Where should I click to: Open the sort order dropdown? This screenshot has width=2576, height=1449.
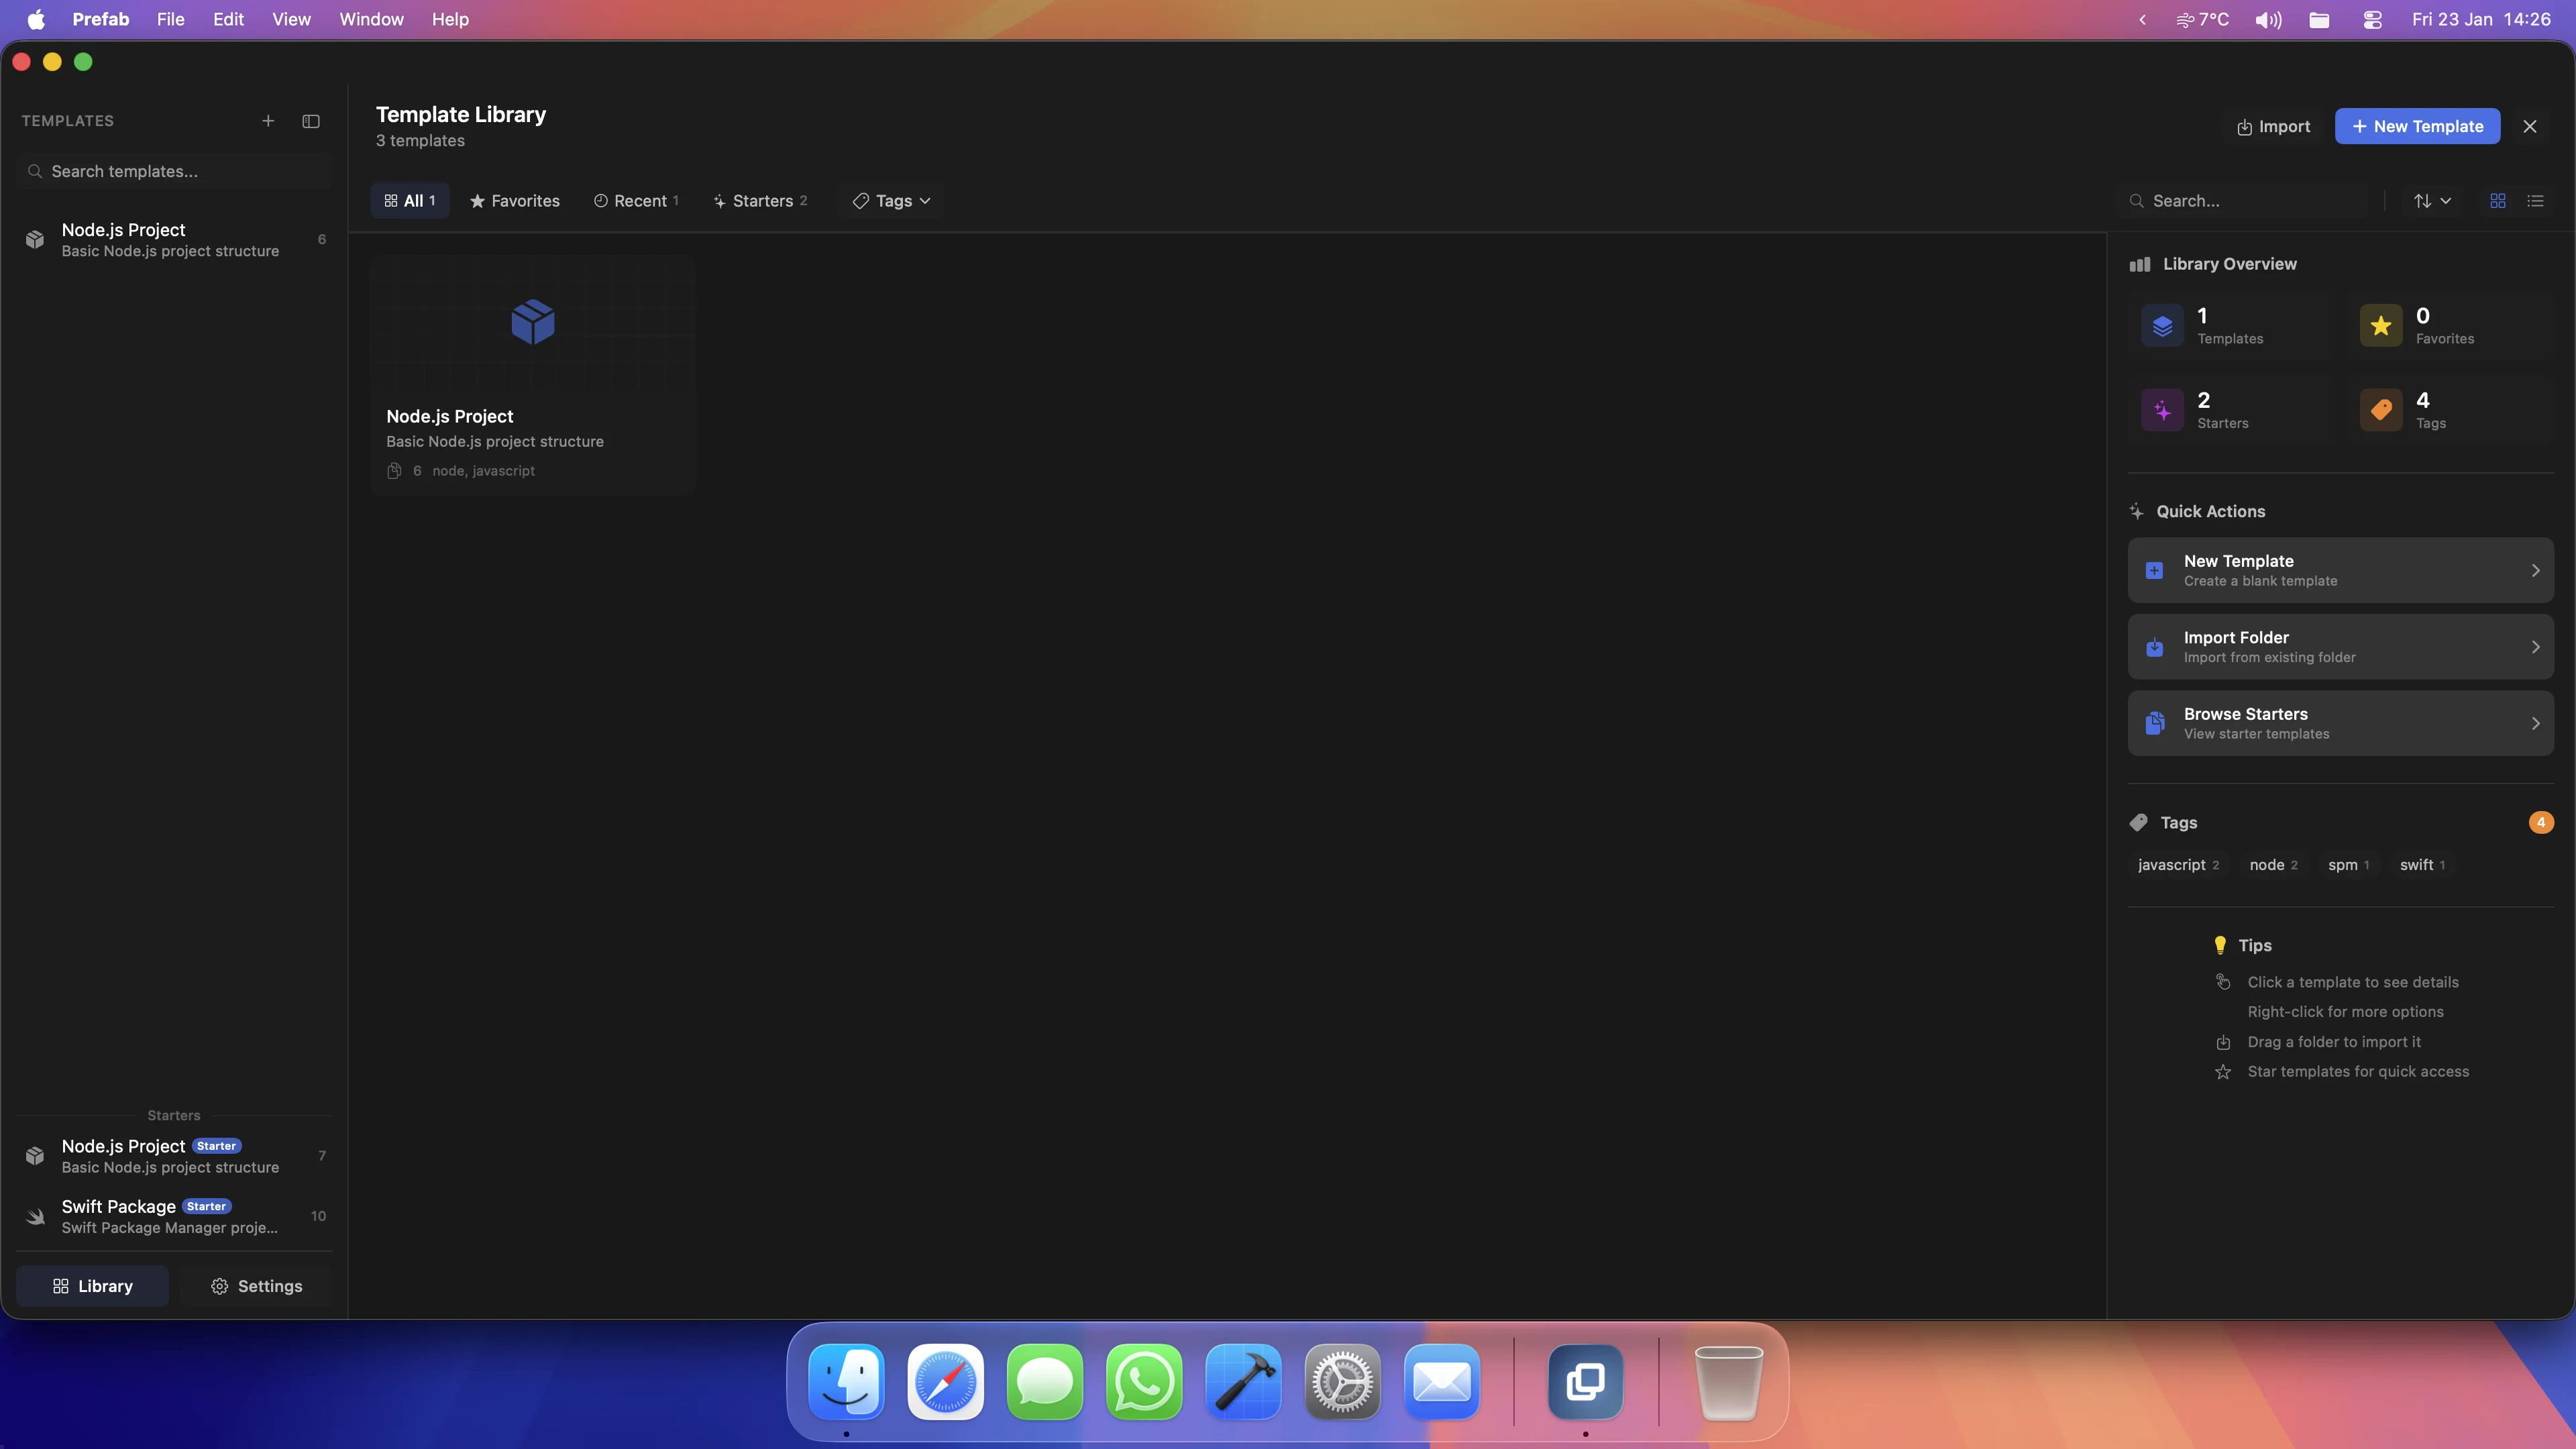(x=2433, y=200)
